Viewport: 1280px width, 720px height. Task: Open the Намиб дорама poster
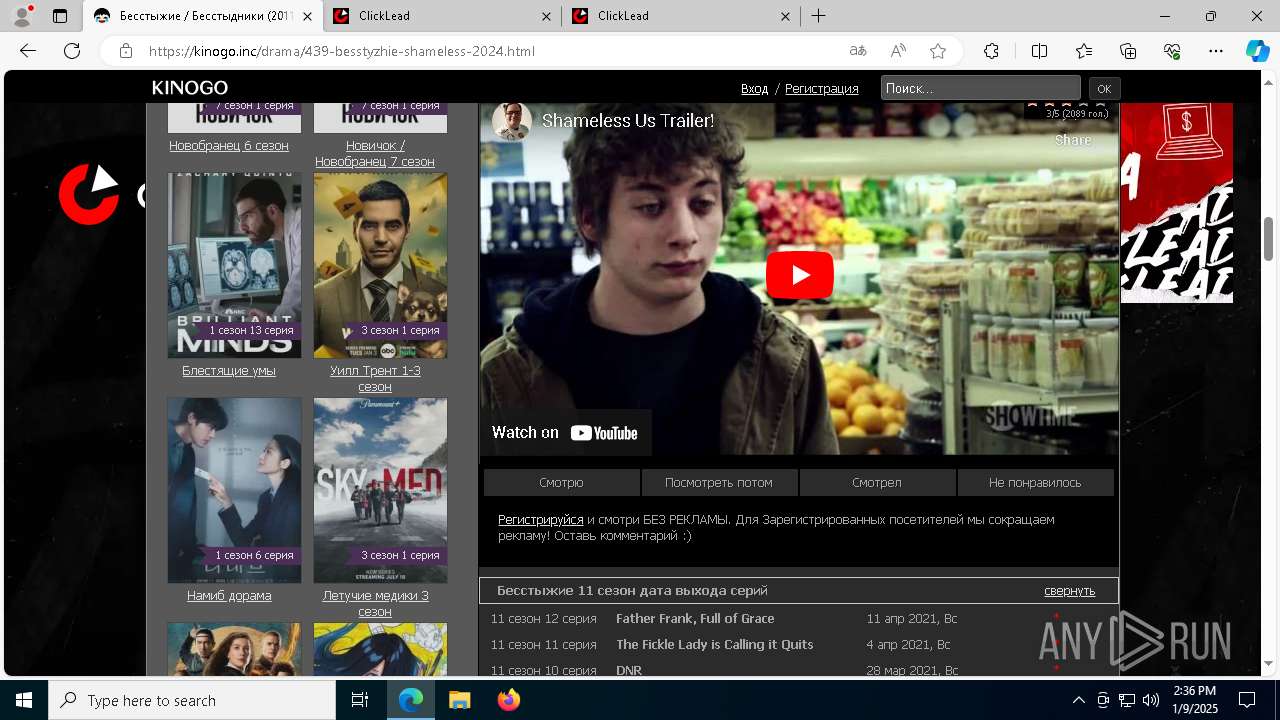click(x=234, y=490)
